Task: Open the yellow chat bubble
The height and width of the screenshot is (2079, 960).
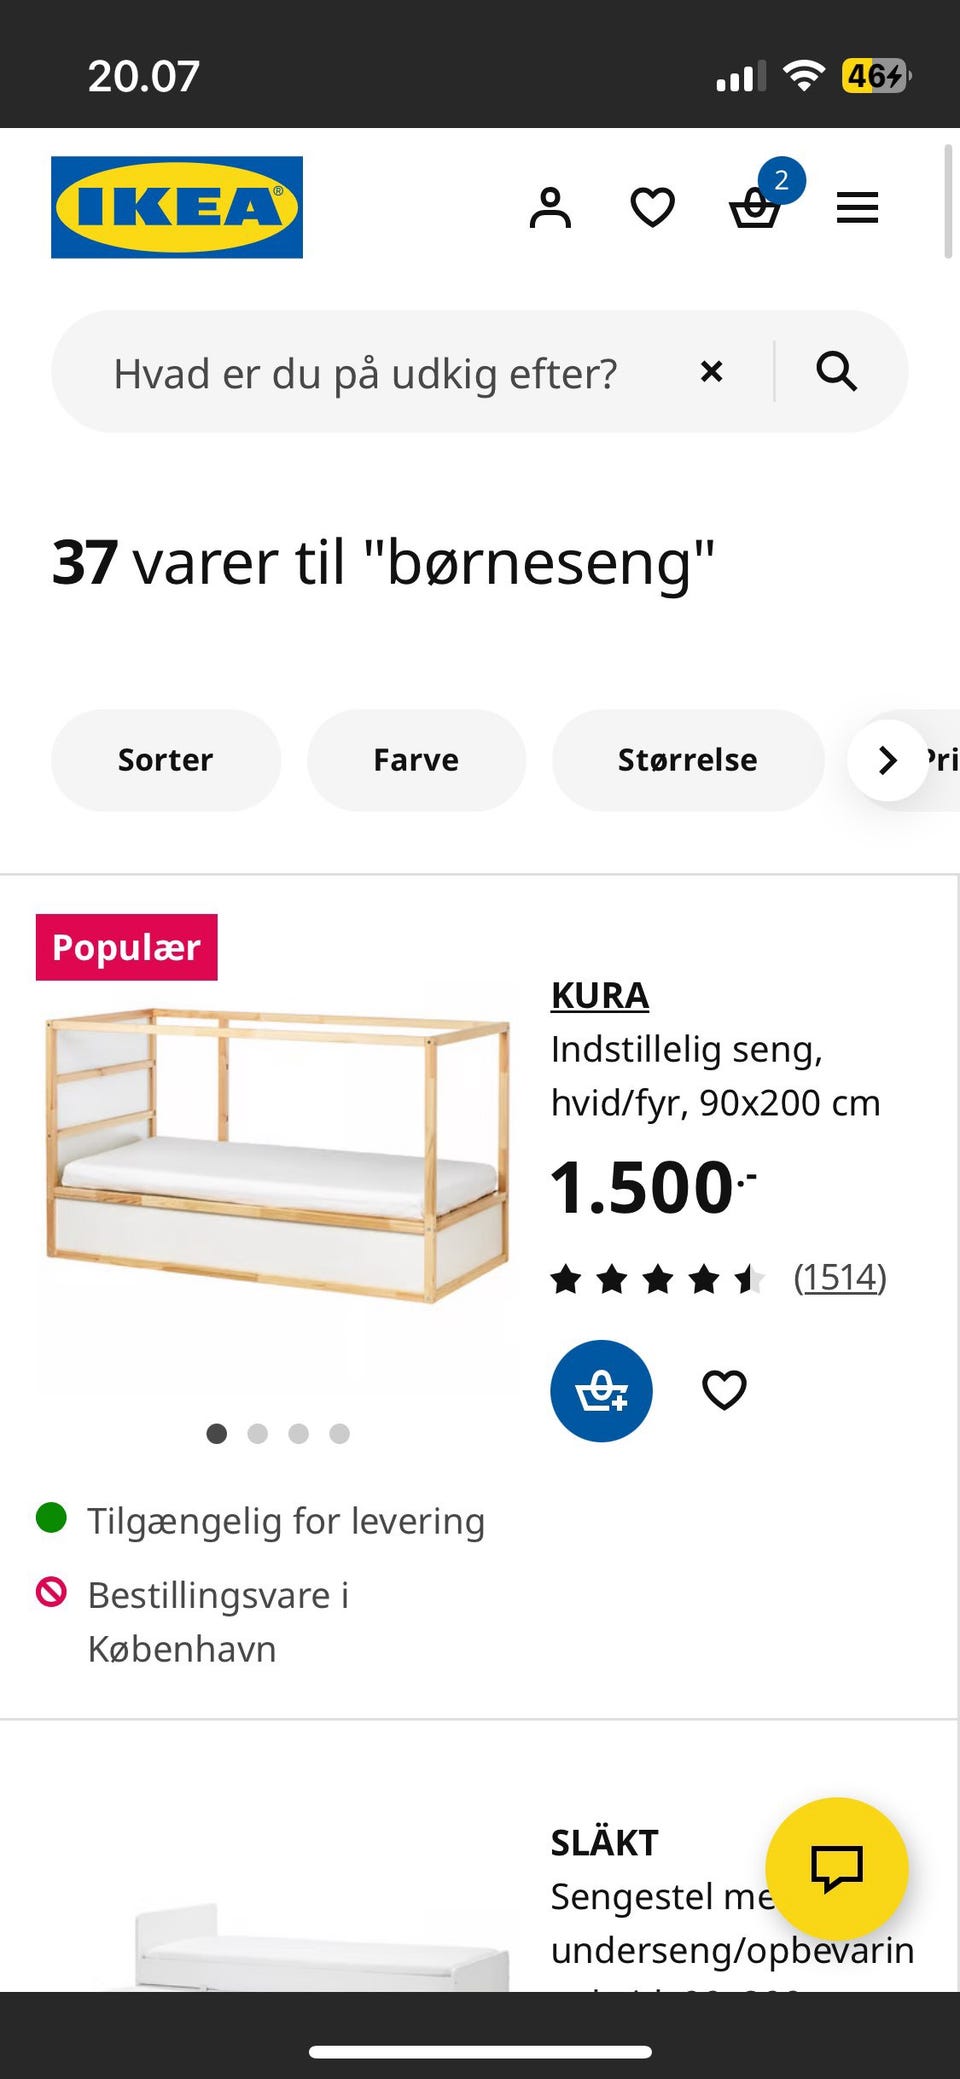Action: 836,1868
